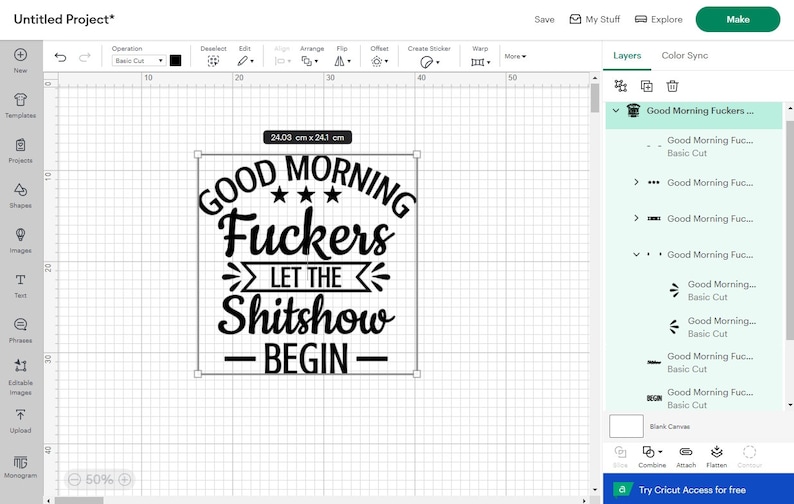Switch to the Color Sync tab
794x504 pixels.
(685, 56)
